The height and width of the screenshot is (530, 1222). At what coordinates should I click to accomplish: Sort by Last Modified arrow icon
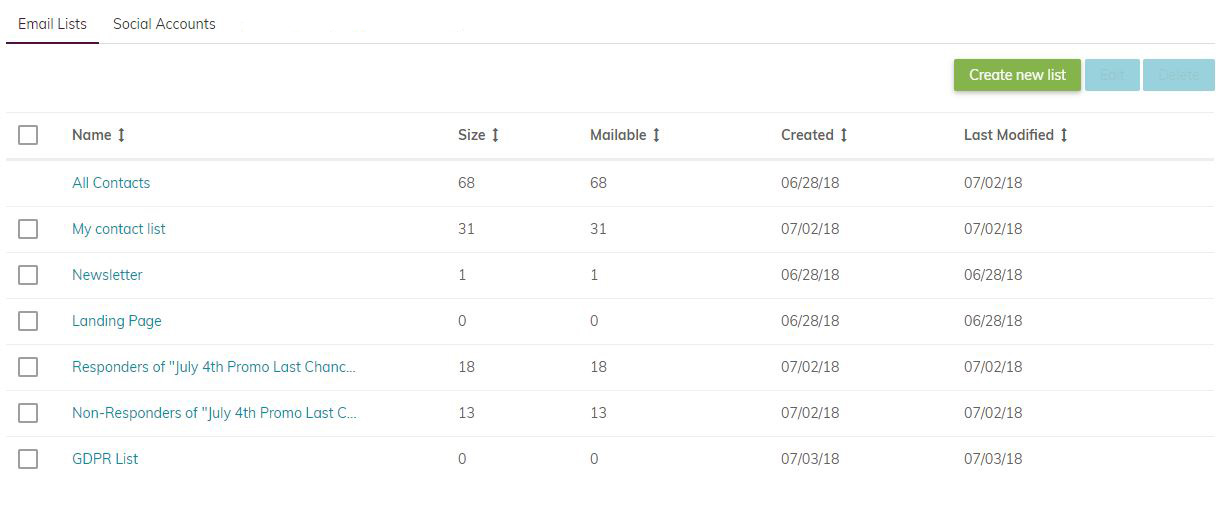pyautogui.click(x=1064, y=135)
